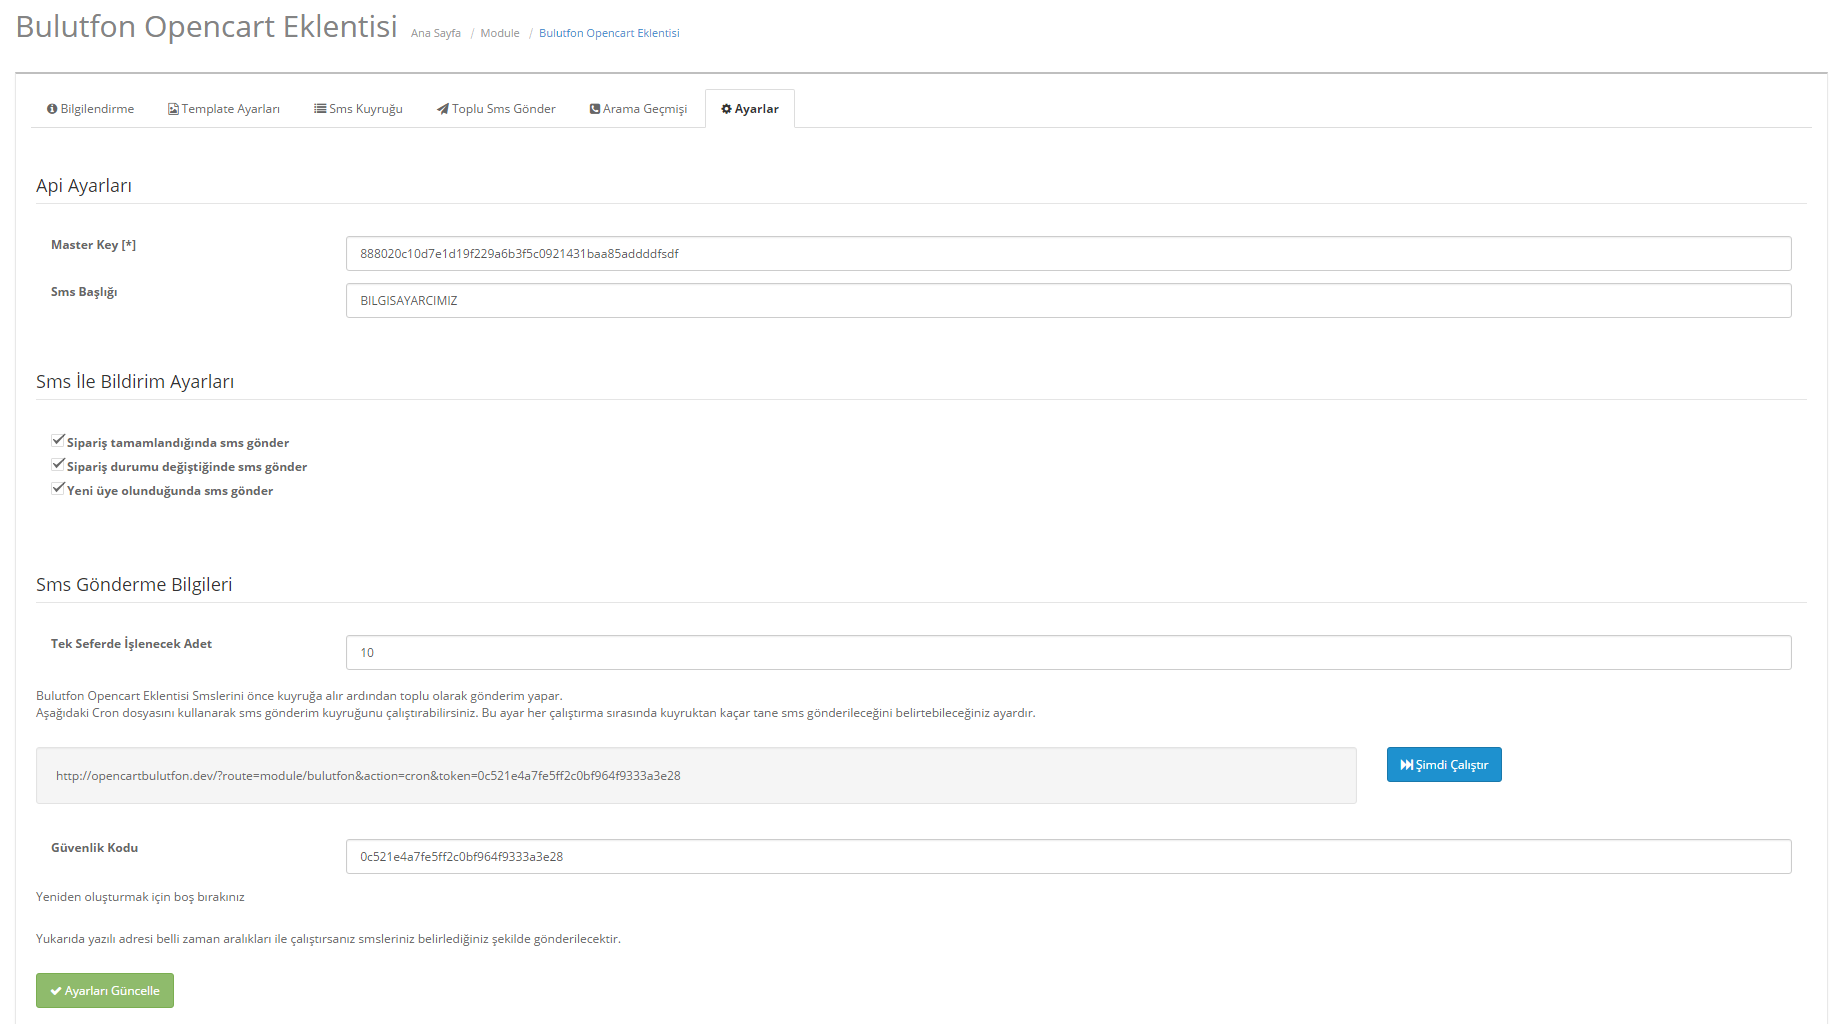Toggle Sipariş tamamlandığında sms gönder checkbox
This screenshot has width=1843, height=1024.
[58, 440]
